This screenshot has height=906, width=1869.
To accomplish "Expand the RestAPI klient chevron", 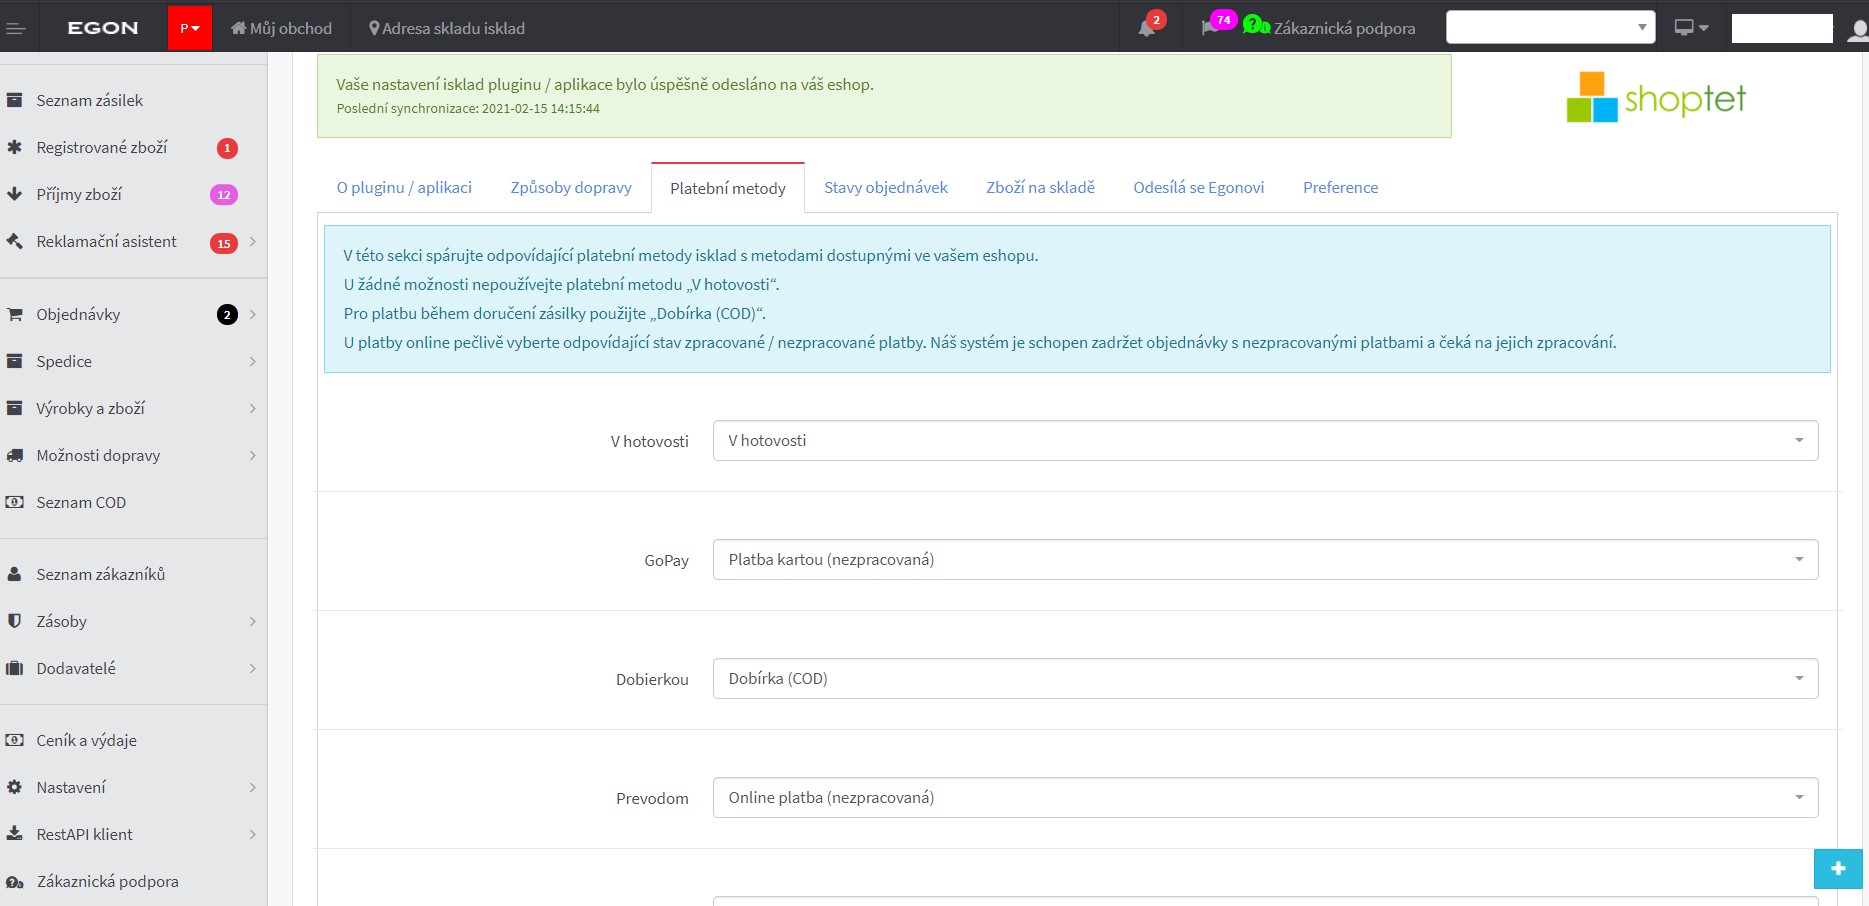I will click(x=252, y=834).
